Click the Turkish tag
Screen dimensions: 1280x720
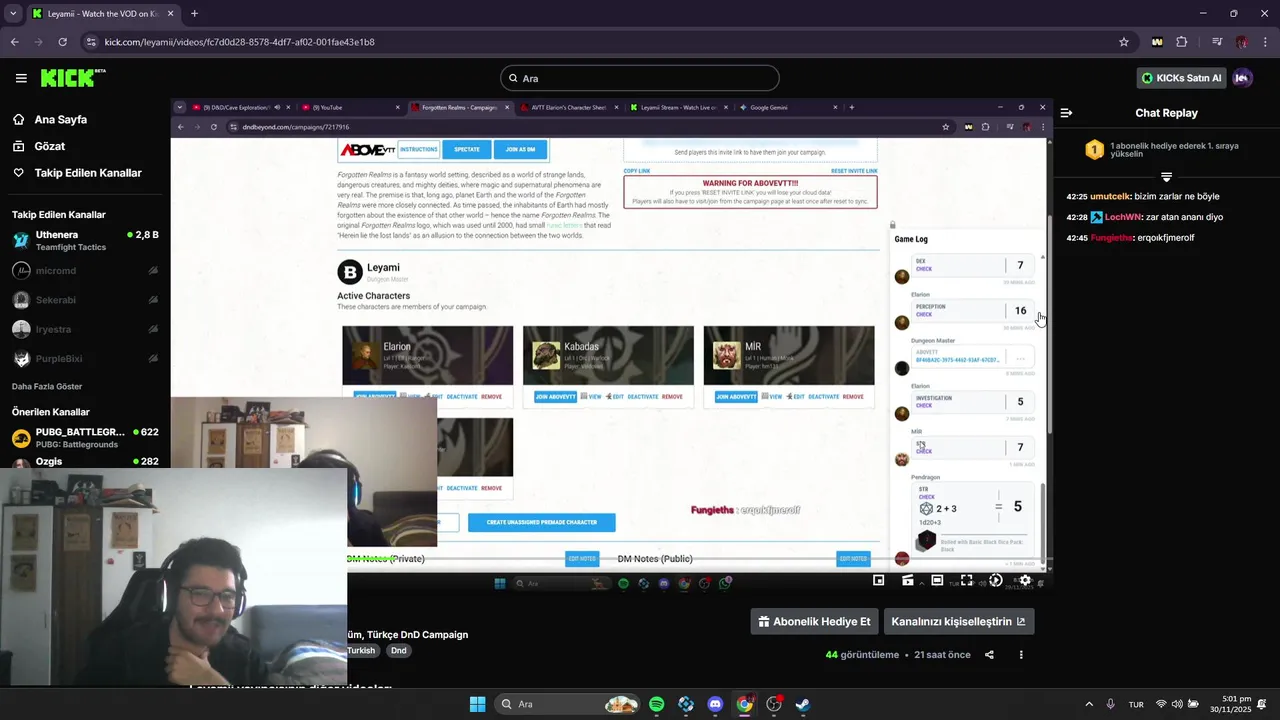(361, 650)
